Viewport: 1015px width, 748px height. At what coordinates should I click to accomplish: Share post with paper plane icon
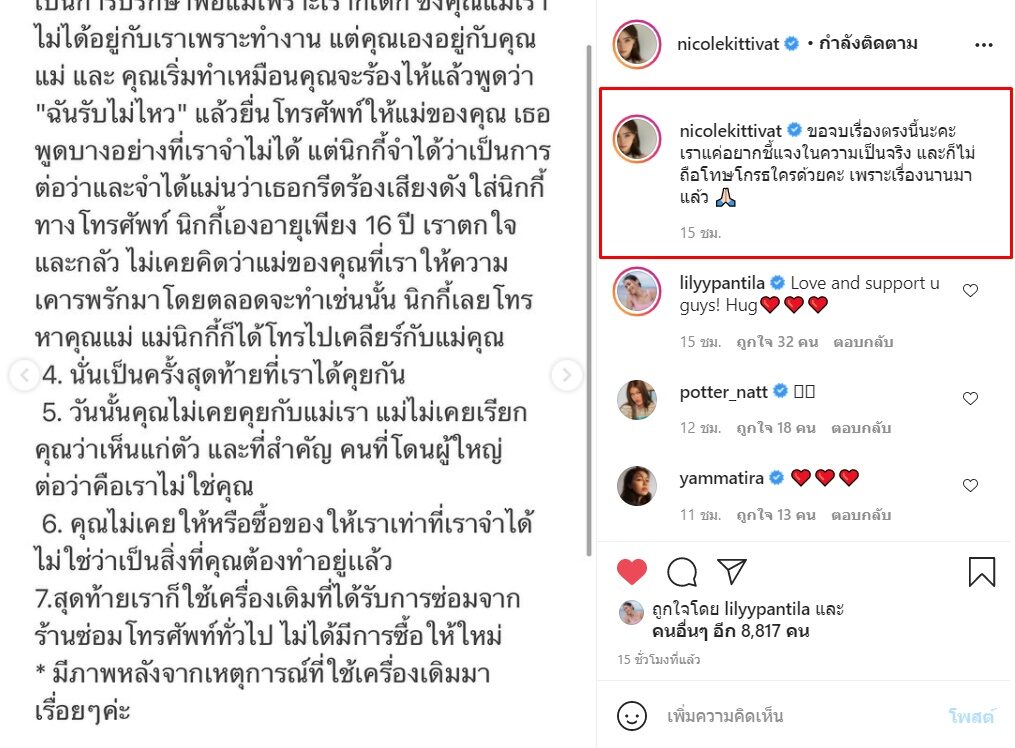click(732, 571)
